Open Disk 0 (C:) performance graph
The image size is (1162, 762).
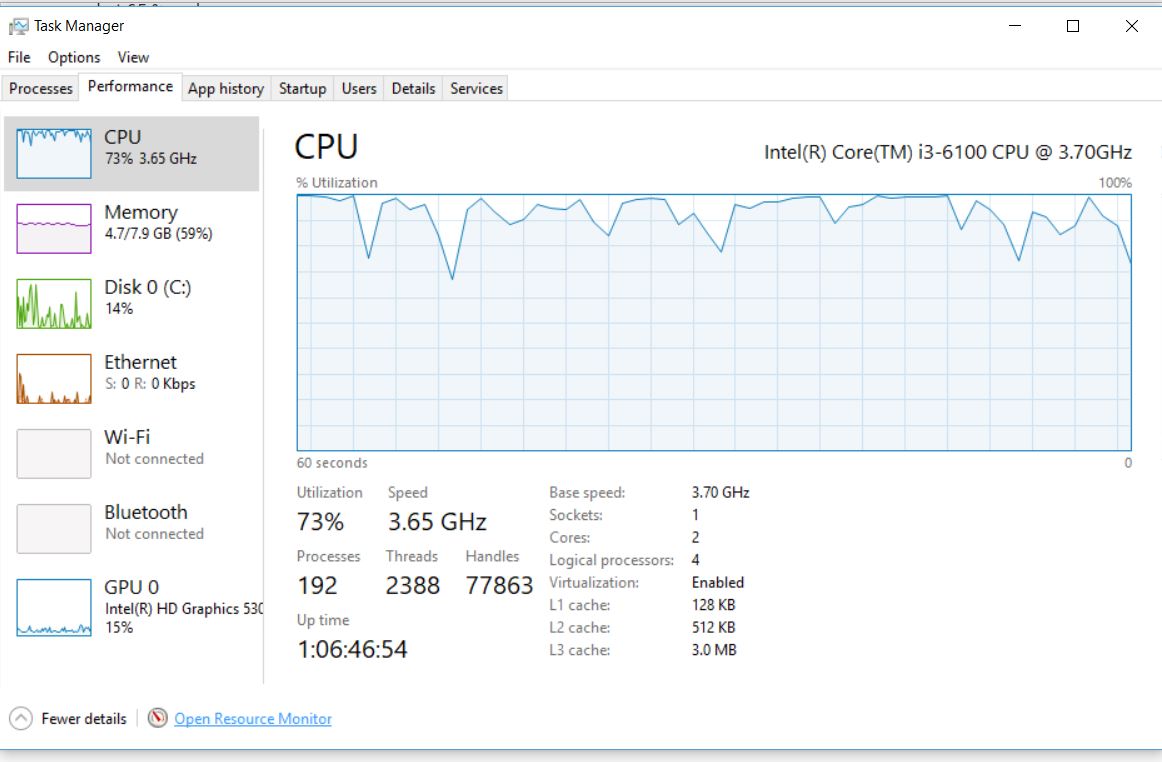point(53,303)
